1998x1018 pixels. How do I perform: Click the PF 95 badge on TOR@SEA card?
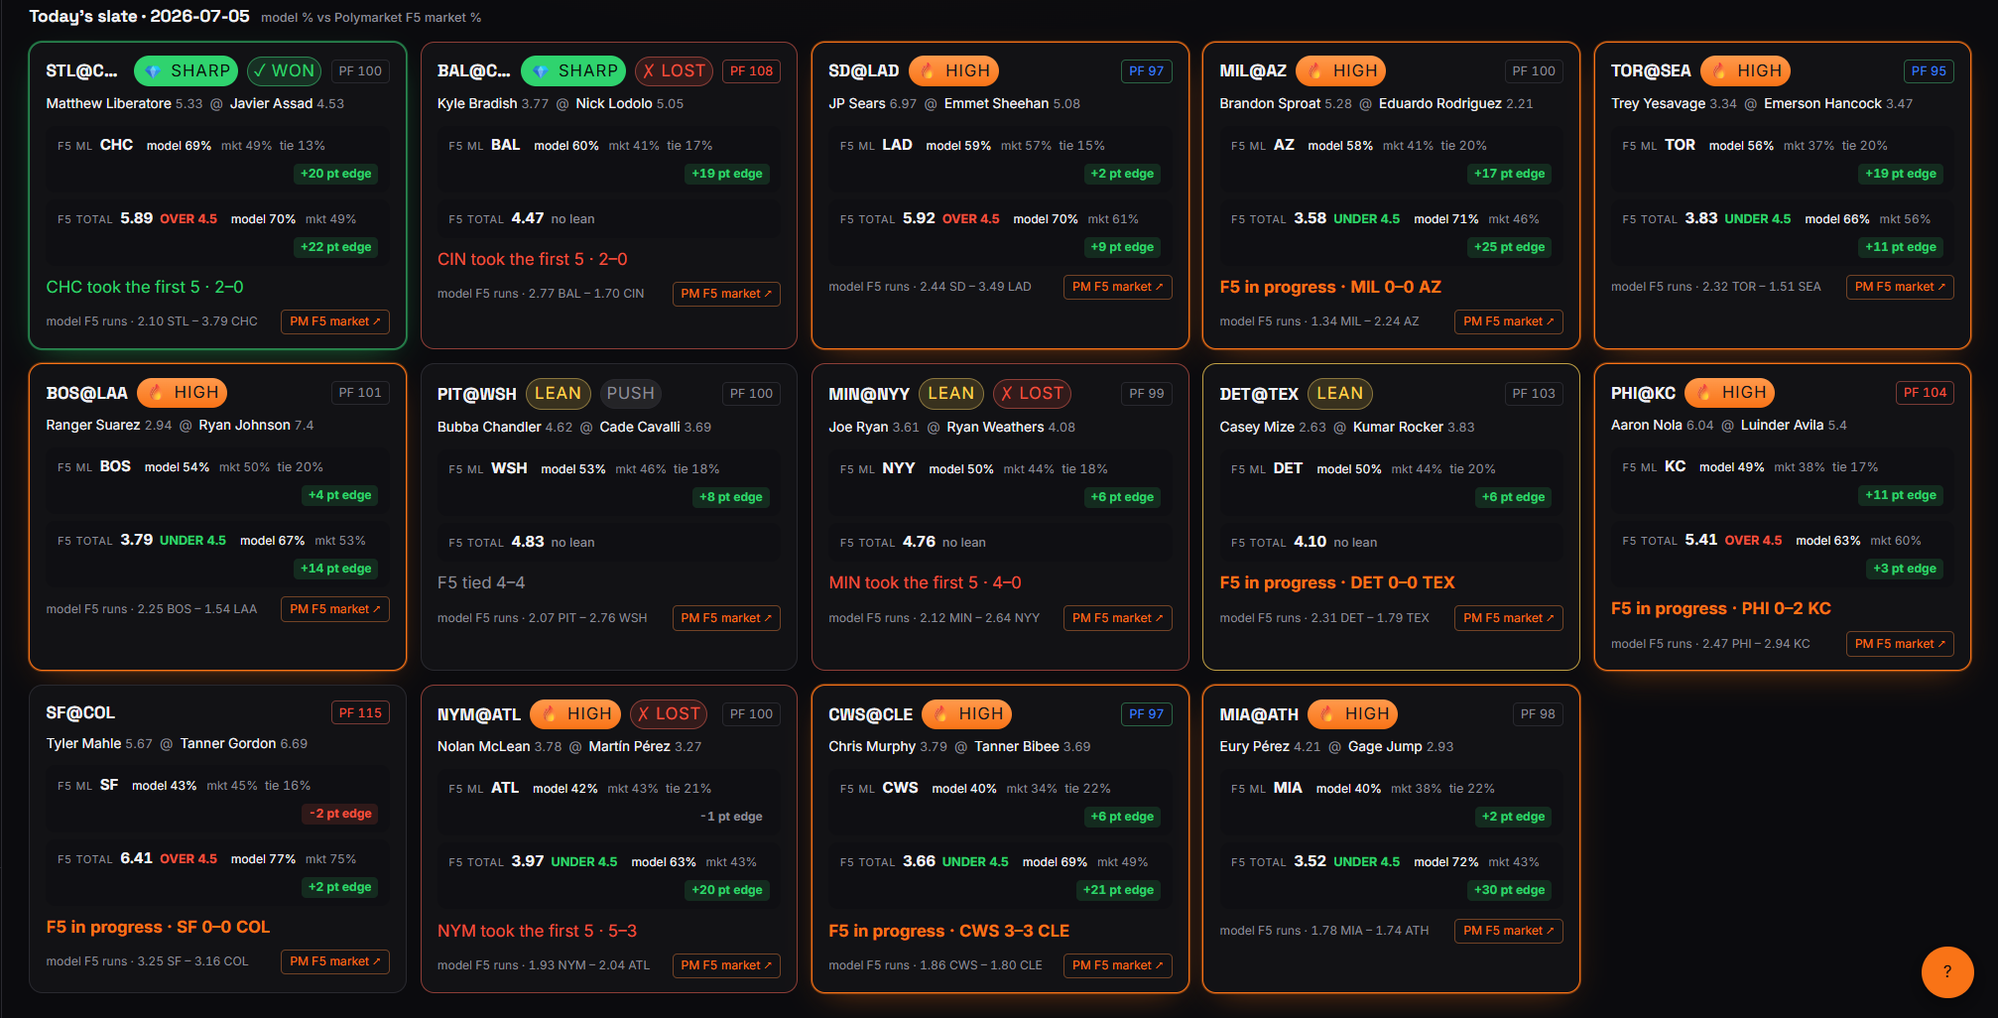[1929, 71]
